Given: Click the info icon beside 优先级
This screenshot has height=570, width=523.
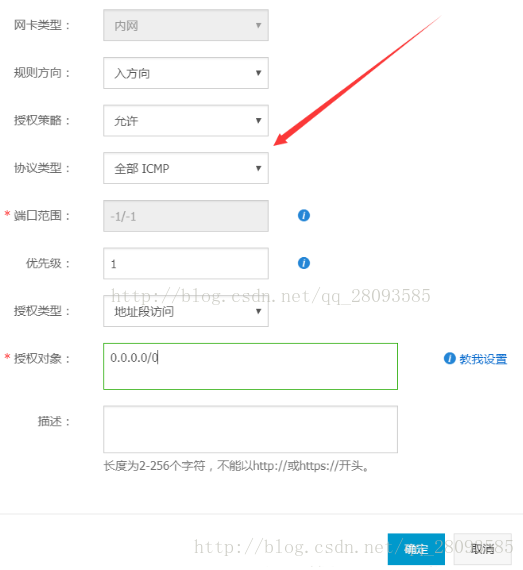Looking at the screenshot, I should click(304, 263).
